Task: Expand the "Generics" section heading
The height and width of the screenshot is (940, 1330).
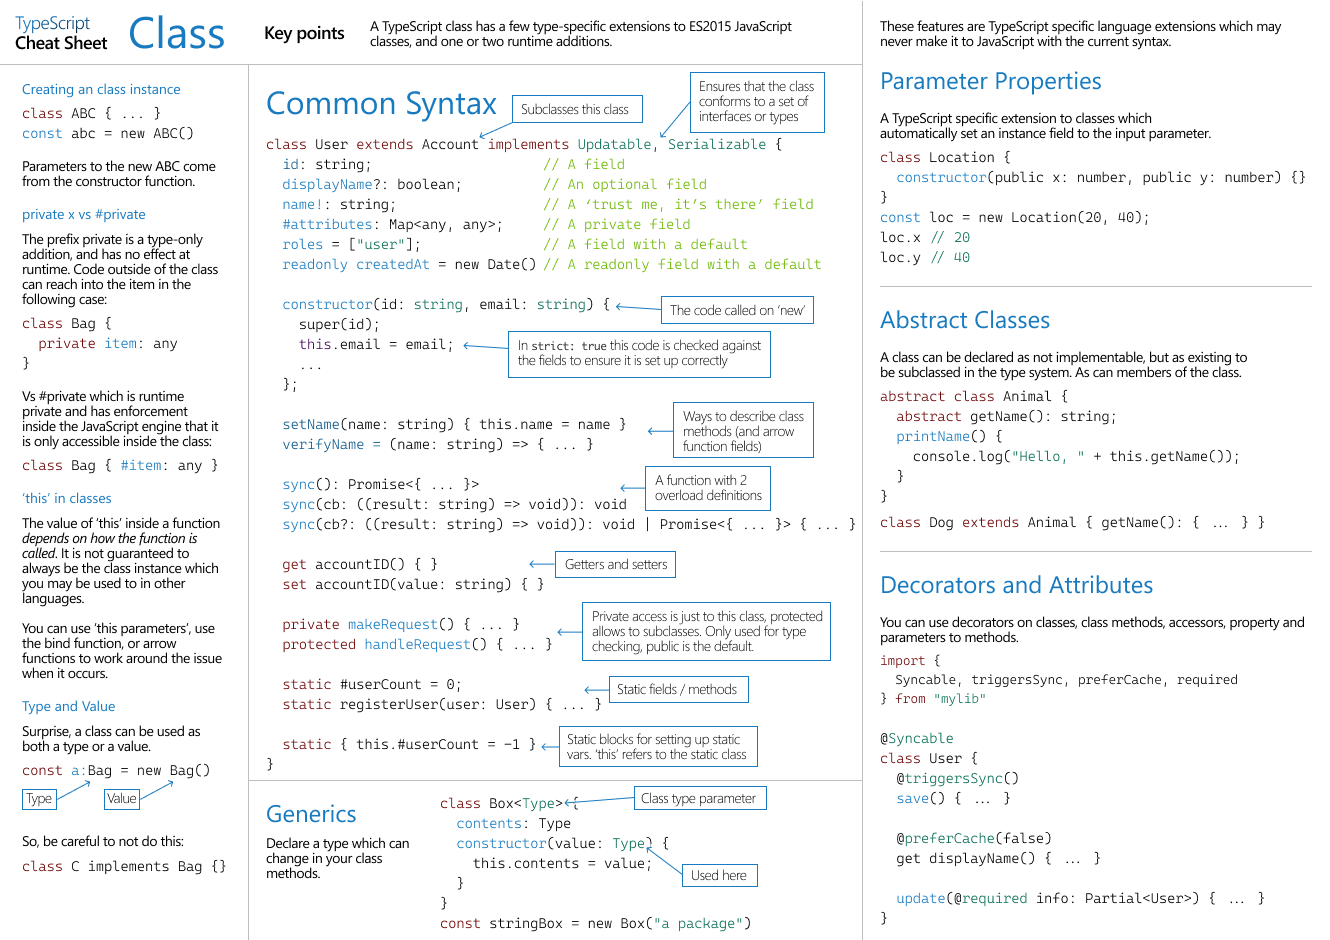Action: click(x=310, y=814)
